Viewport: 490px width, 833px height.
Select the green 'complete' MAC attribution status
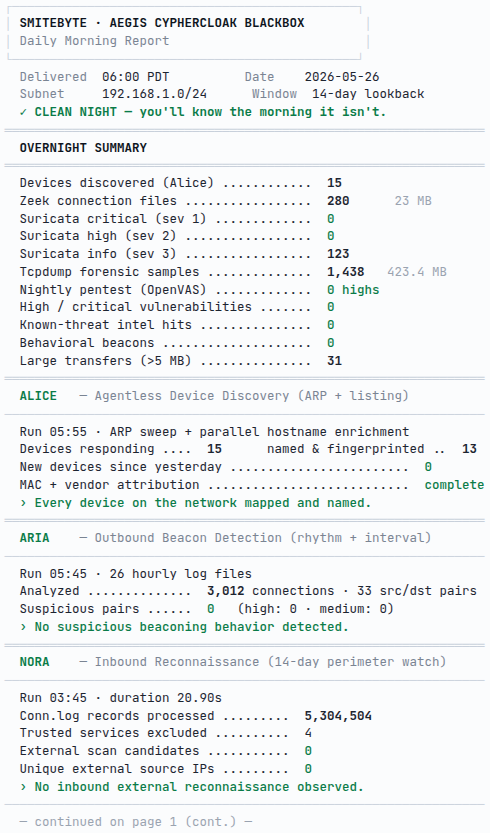pos(454,485)
